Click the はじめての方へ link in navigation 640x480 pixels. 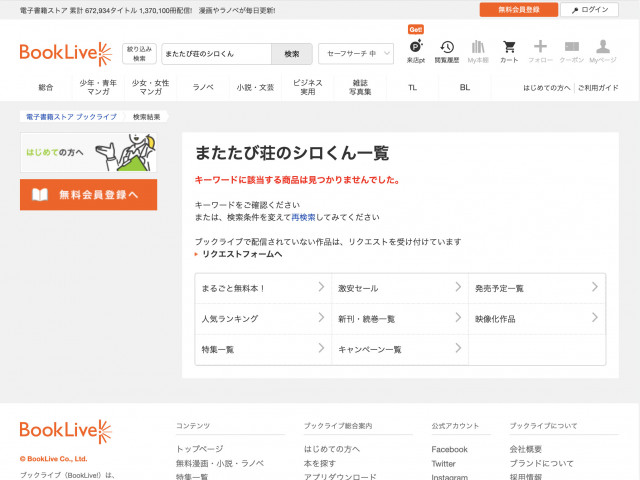[547, 88]
